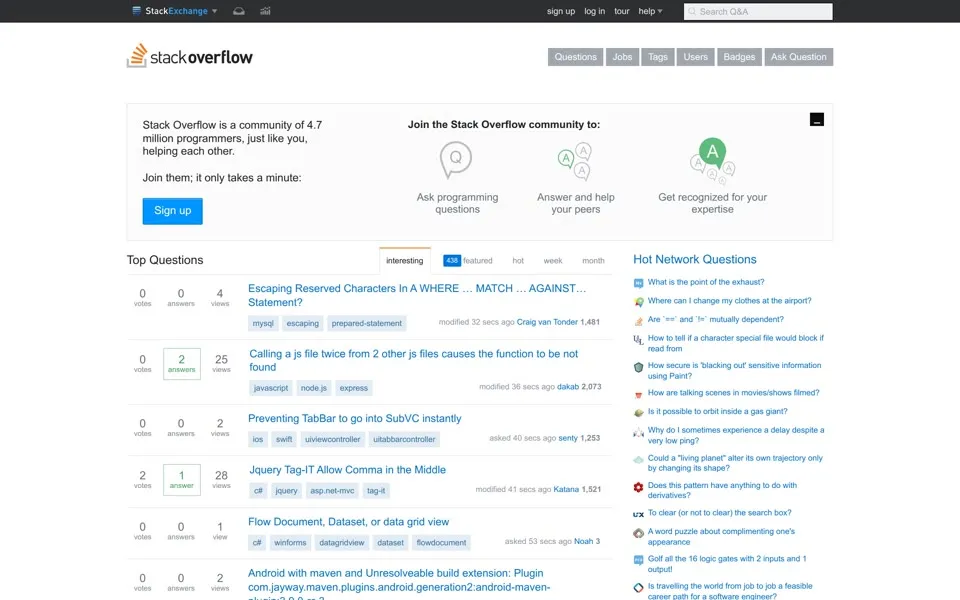Screen dimensions: 960x600
Task: Open the tour link
Action: click(x=621, y=11)
